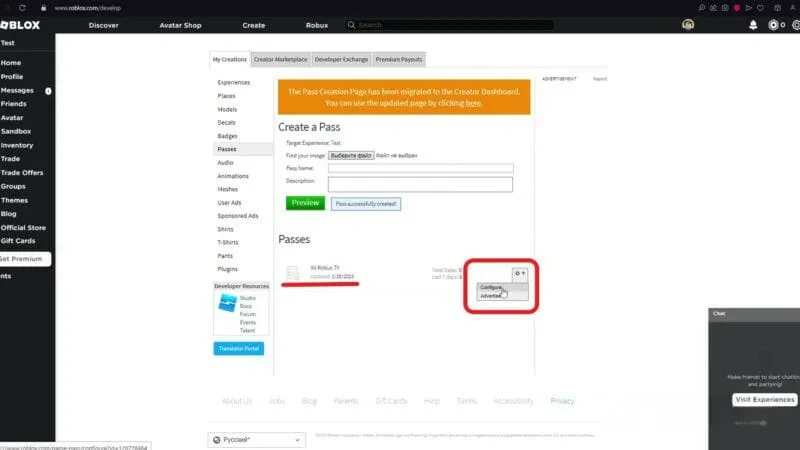Click the Pass Name input field

pos(420,168)
